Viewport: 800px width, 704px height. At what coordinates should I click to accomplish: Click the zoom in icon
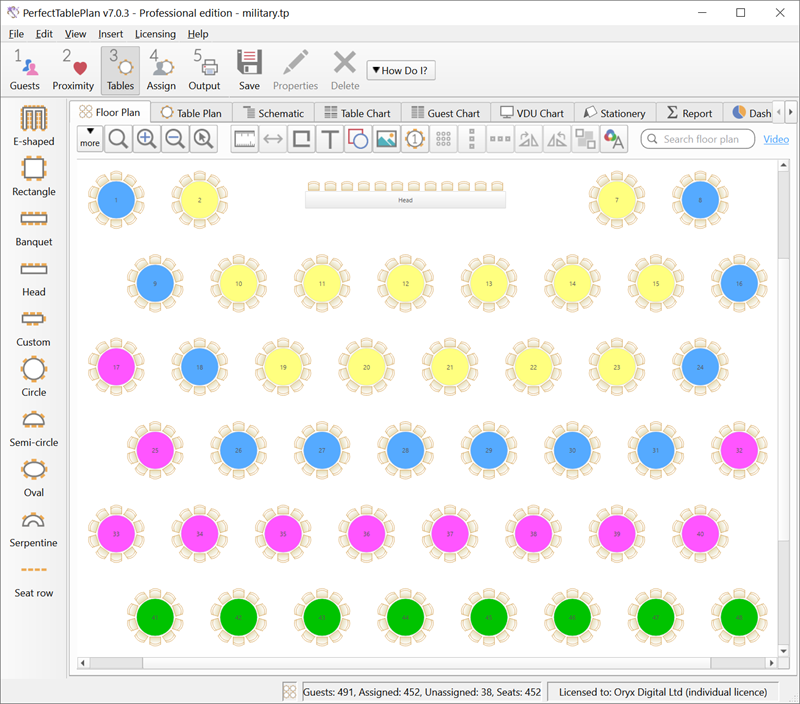coord(146,139)
